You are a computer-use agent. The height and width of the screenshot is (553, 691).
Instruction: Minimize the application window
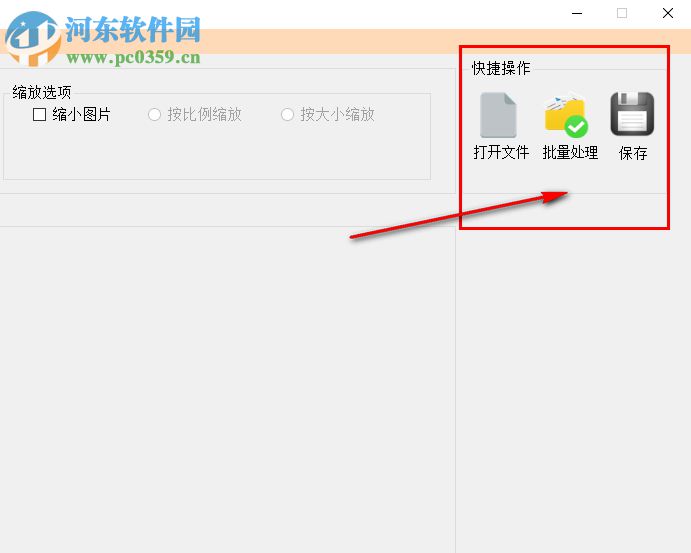coord(577,13)
